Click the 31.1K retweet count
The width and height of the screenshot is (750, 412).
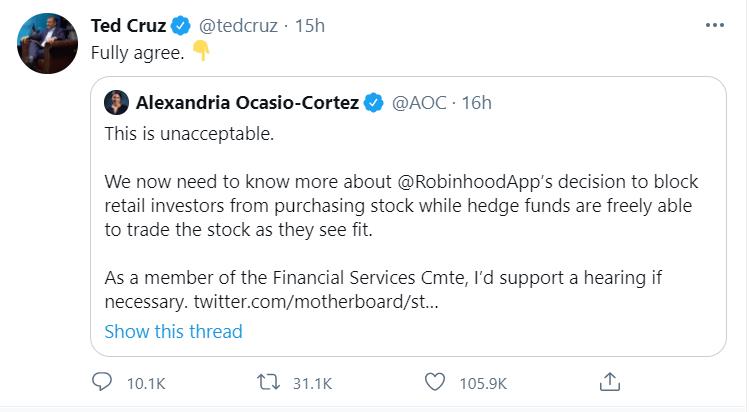pyautogui.click(x=309, y=382)
